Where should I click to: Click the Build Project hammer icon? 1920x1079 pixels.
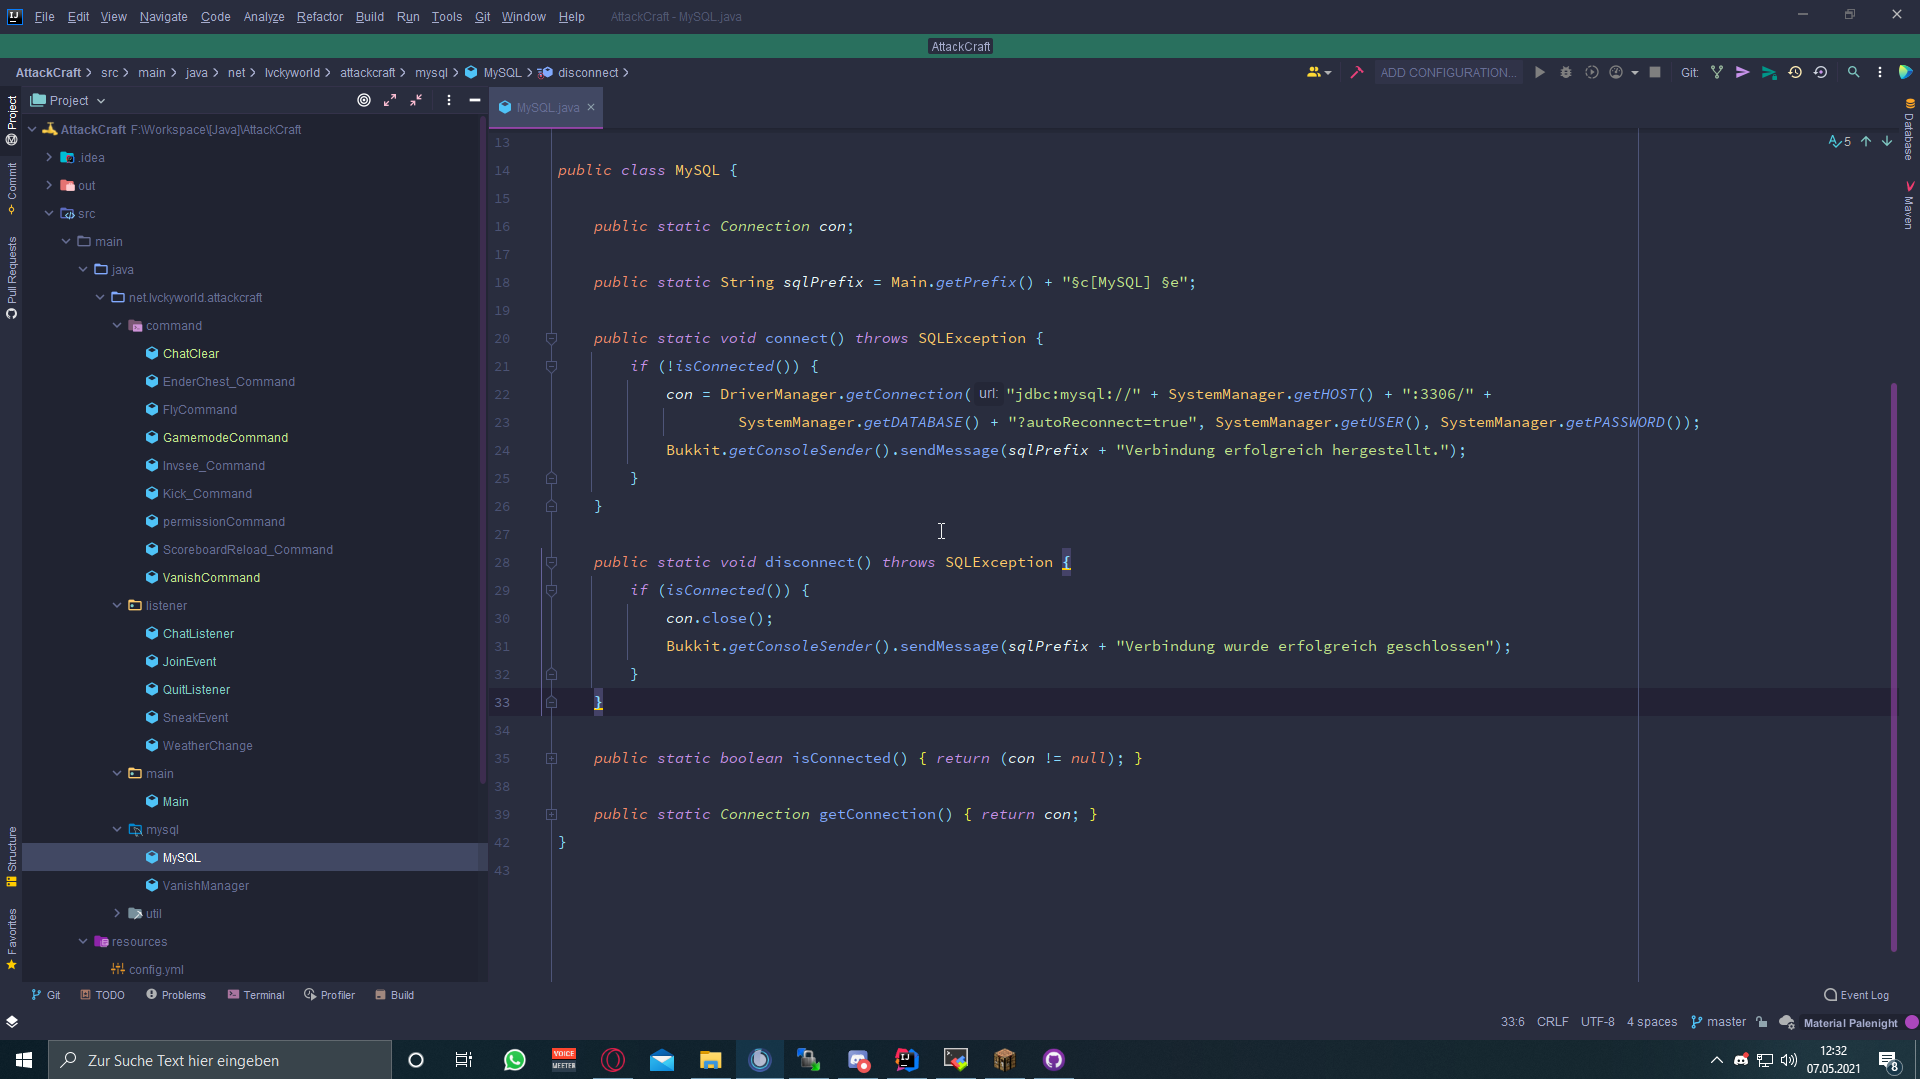coord(1357,72)
